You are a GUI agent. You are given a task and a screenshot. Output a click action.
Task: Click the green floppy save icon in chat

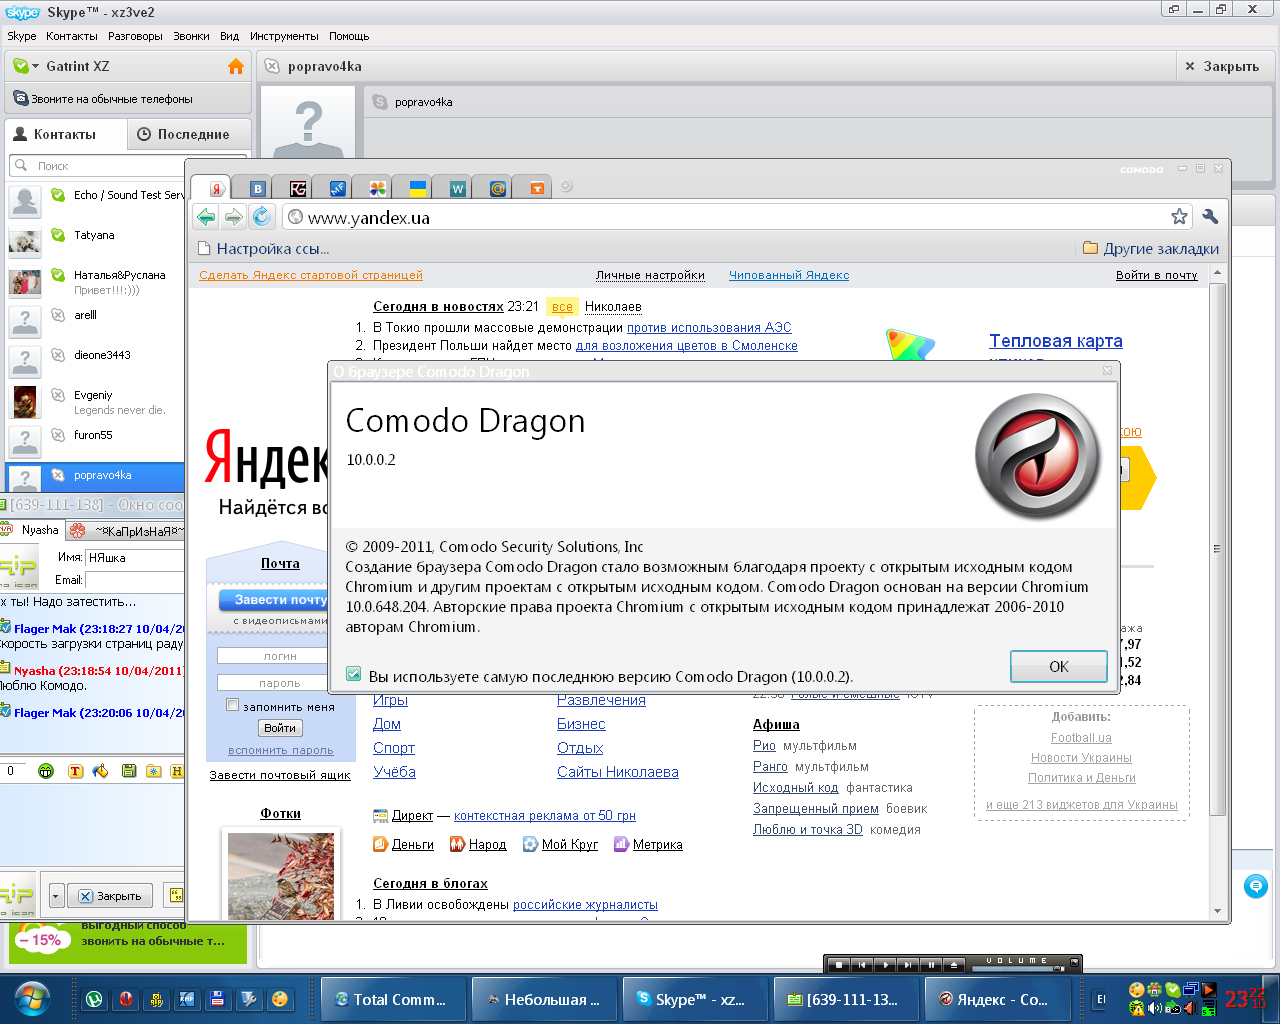click(x=128, y=771)
